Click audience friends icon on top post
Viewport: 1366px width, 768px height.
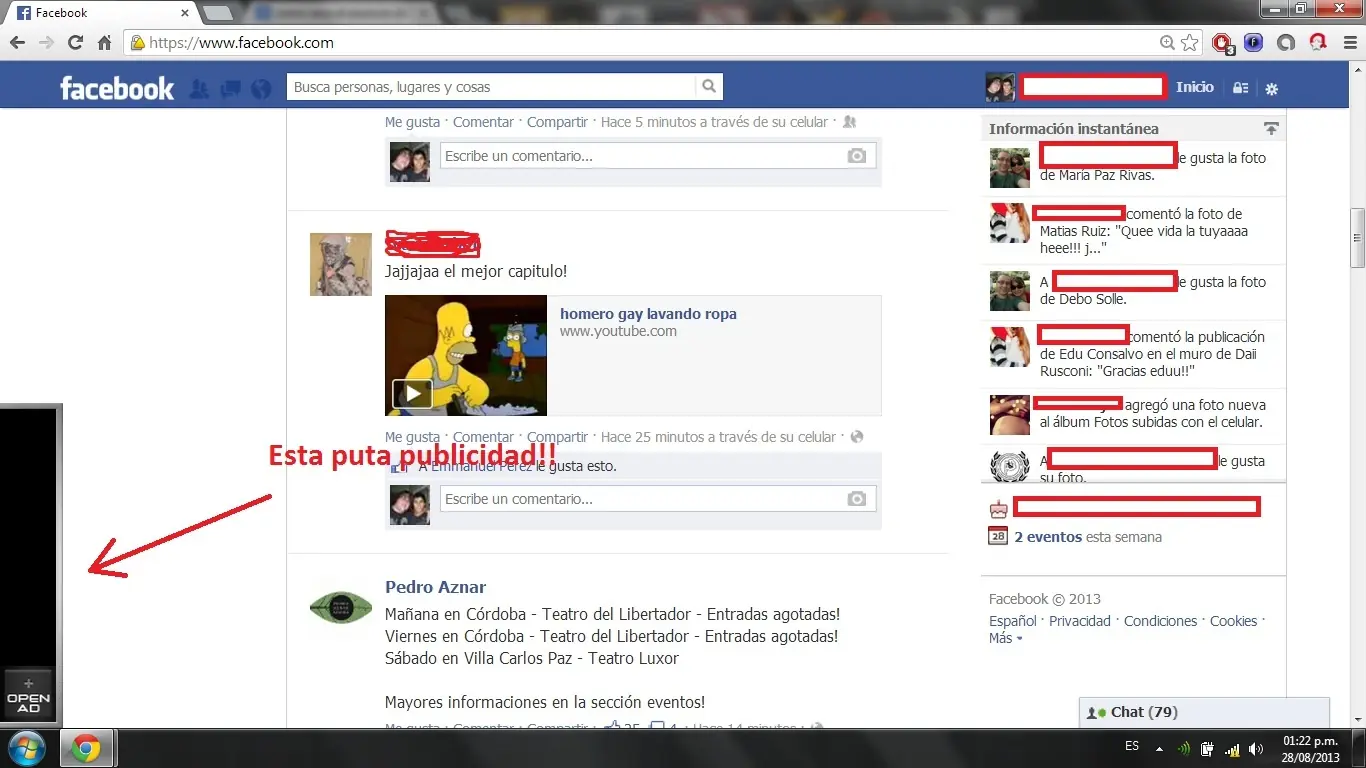point(849,122)
